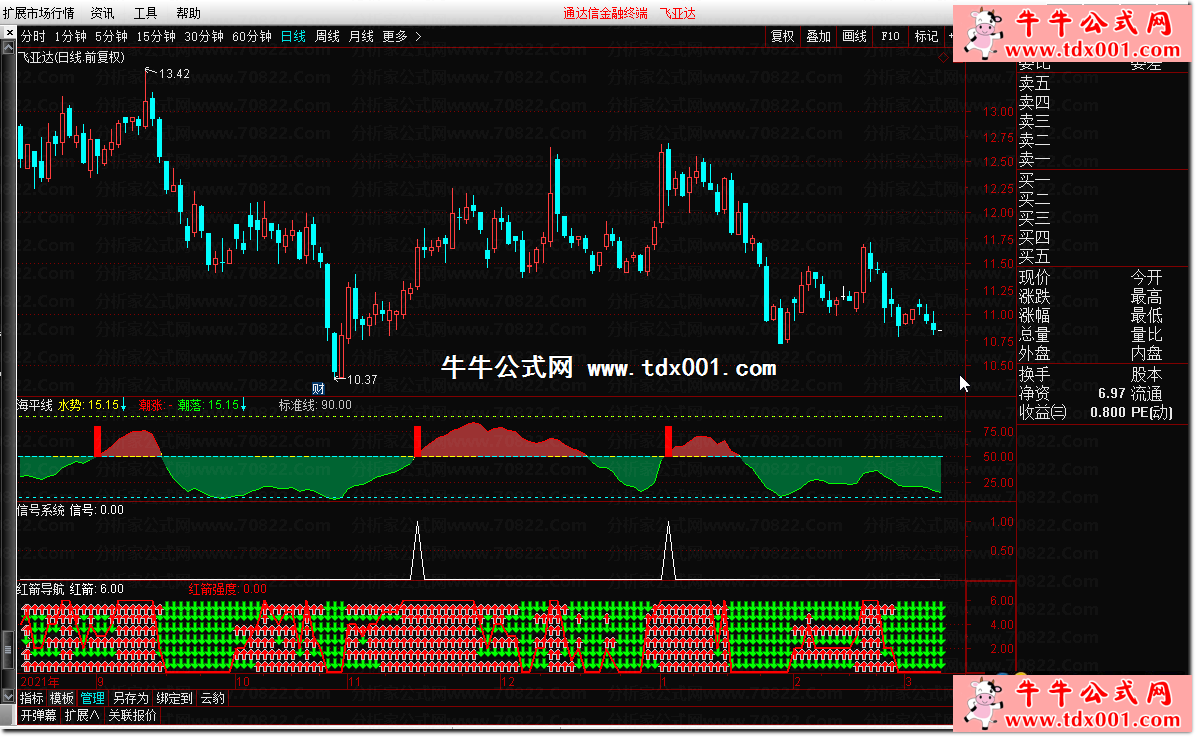Viewport: 1197px width, 737px height.
Task: Expand the 扩展∧ panel
Action: (82, 715)
